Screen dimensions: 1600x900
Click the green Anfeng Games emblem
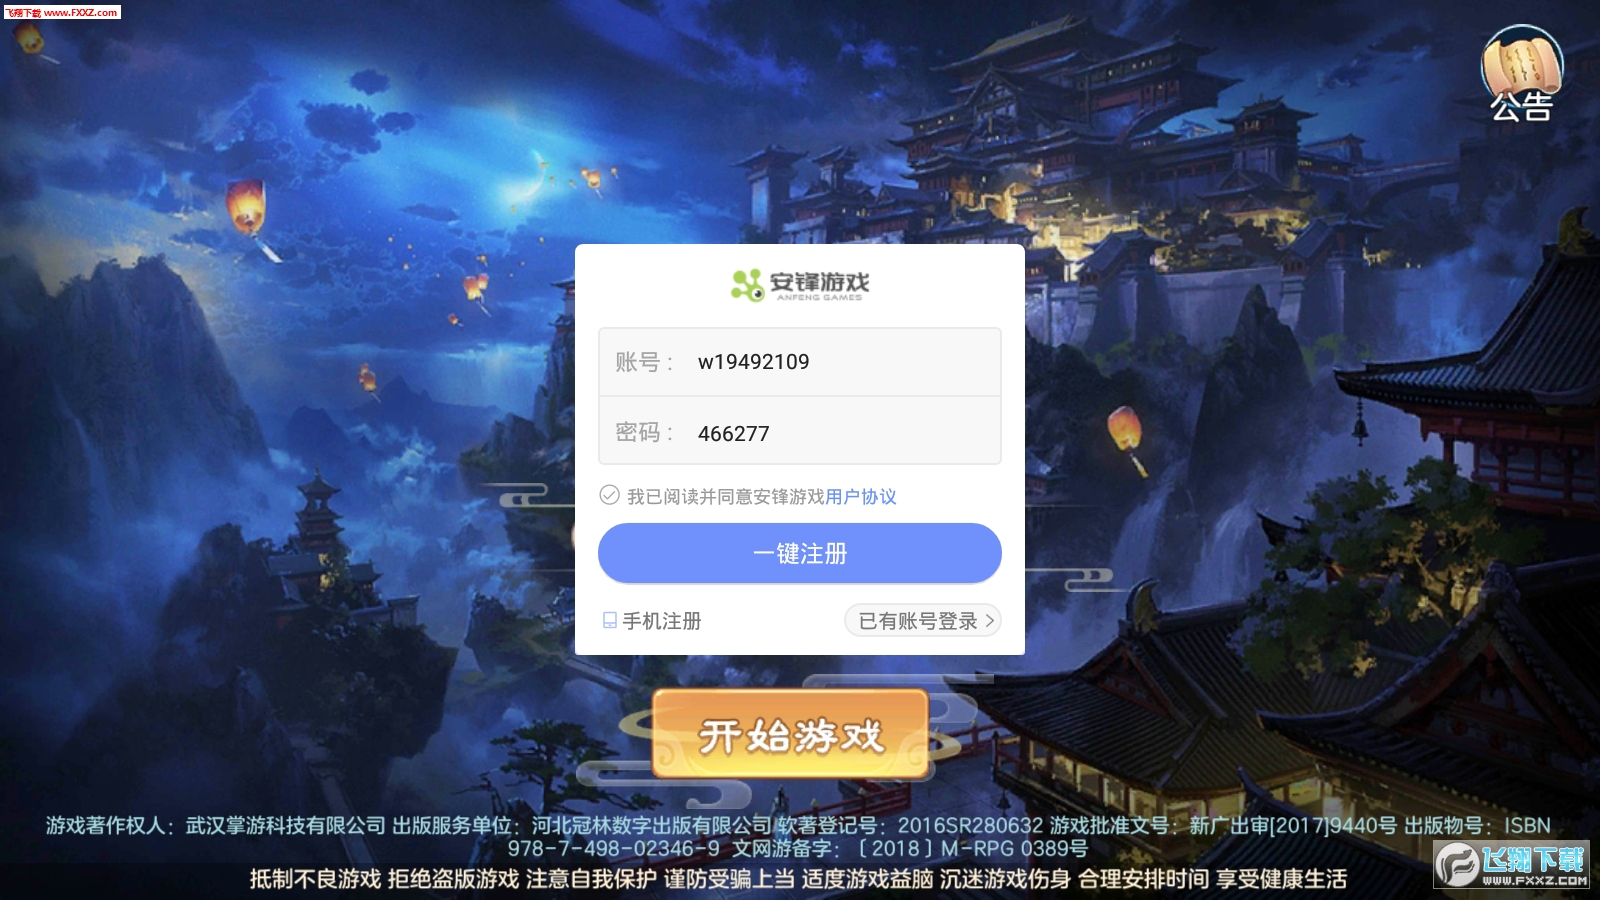pos(747,285)
